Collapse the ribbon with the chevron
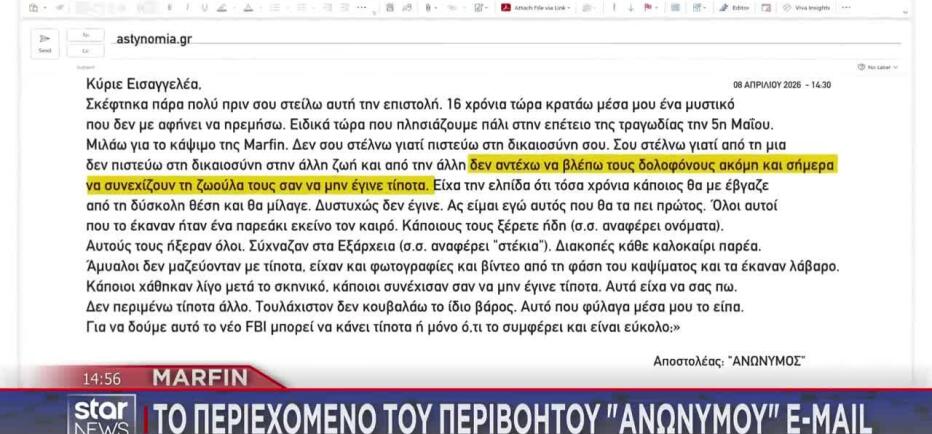The image size is (932, 434). tap(906, 12)
